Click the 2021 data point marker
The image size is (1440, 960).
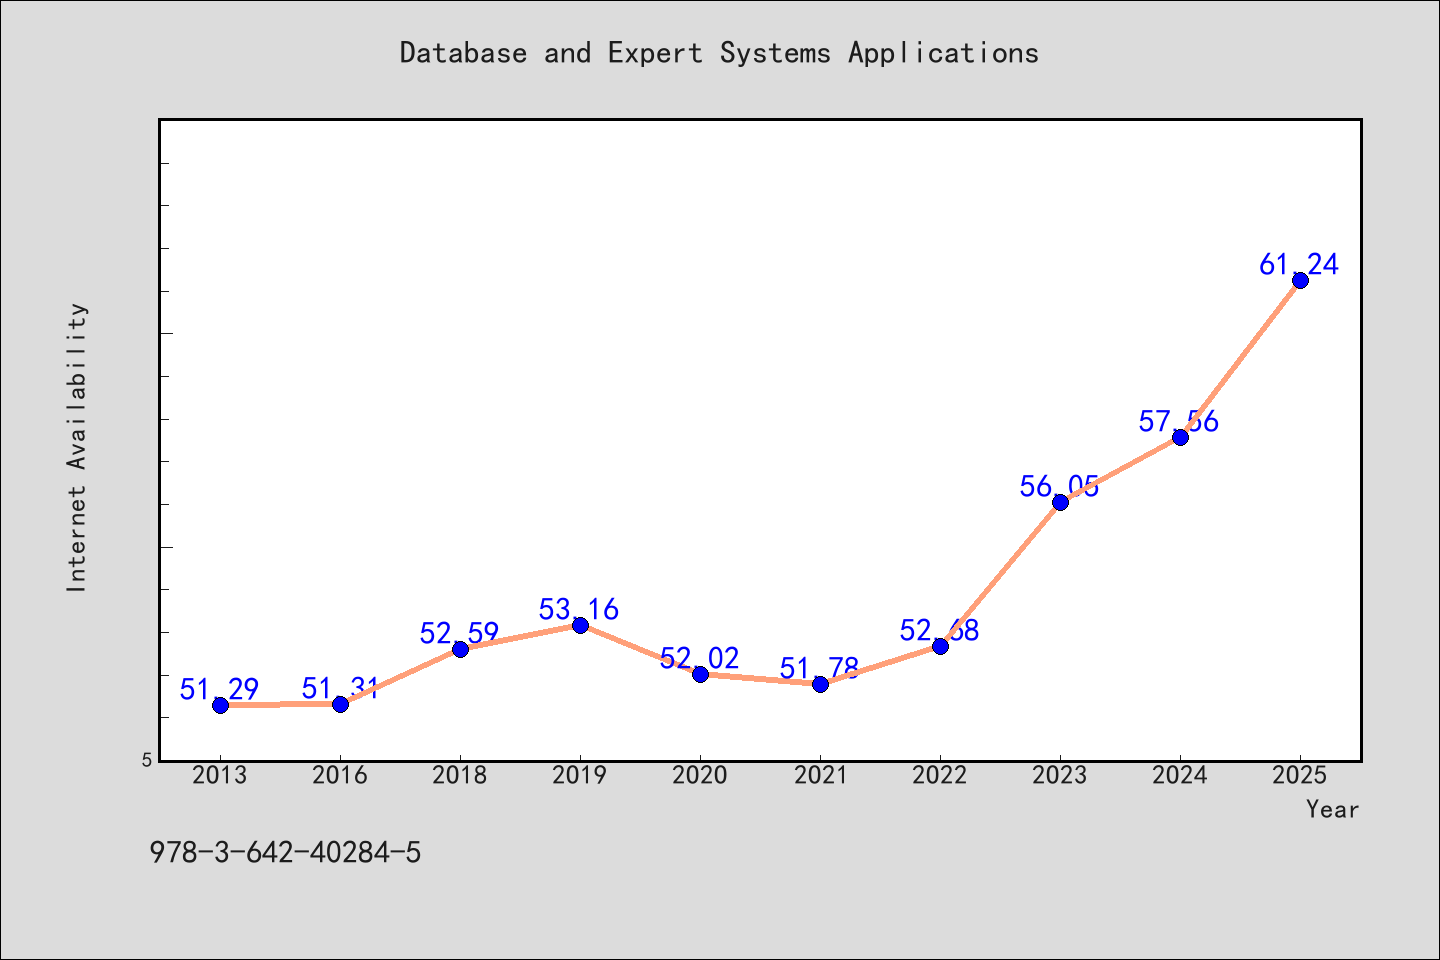pyautogui.click(x=820, y=684)
